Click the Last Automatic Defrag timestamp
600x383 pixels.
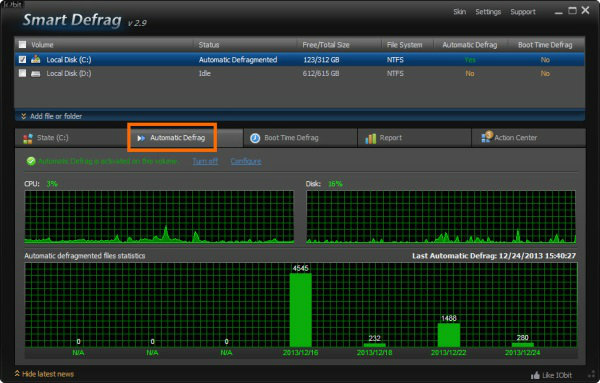pyautogui.click(x=494, y=256)
